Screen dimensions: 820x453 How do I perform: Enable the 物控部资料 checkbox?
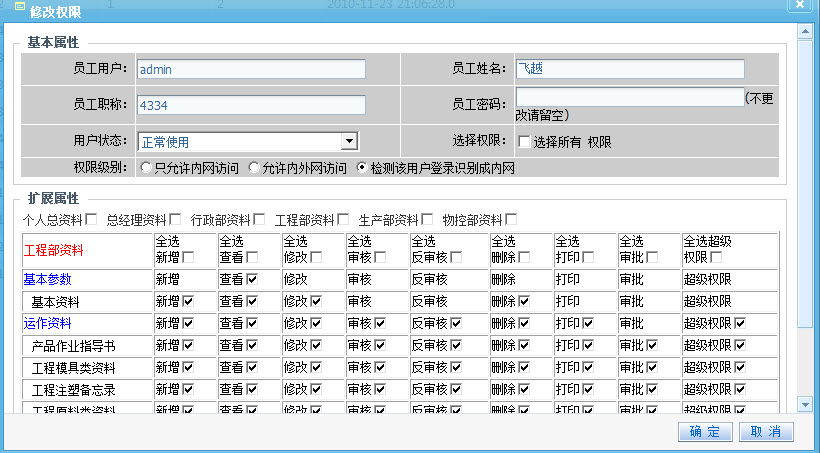(x=512, y=219)
